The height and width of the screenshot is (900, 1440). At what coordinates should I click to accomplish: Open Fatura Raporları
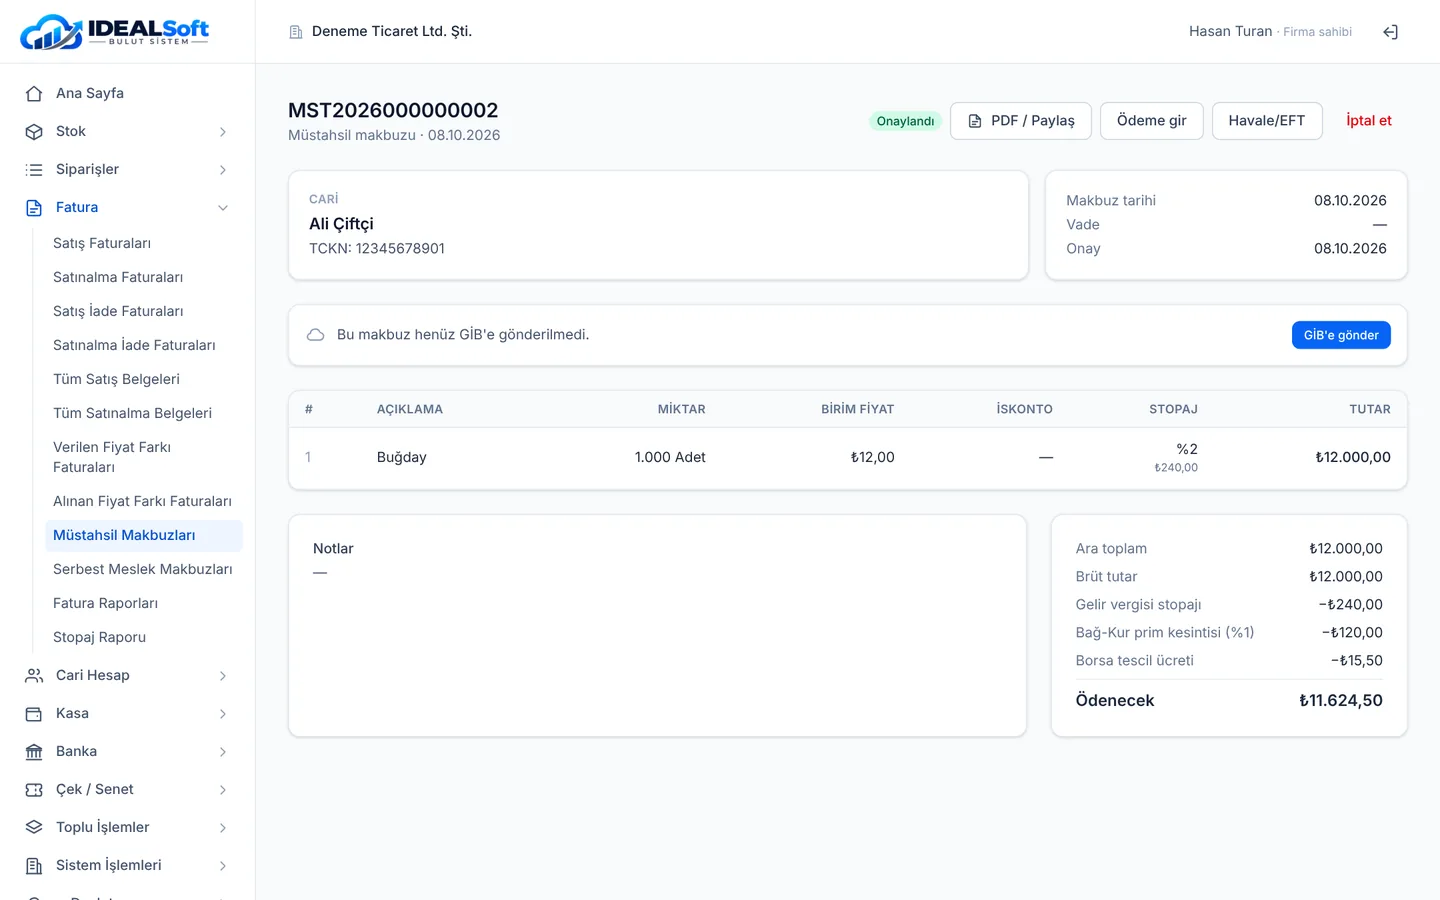pyautogui.click(x=144, y=603)
